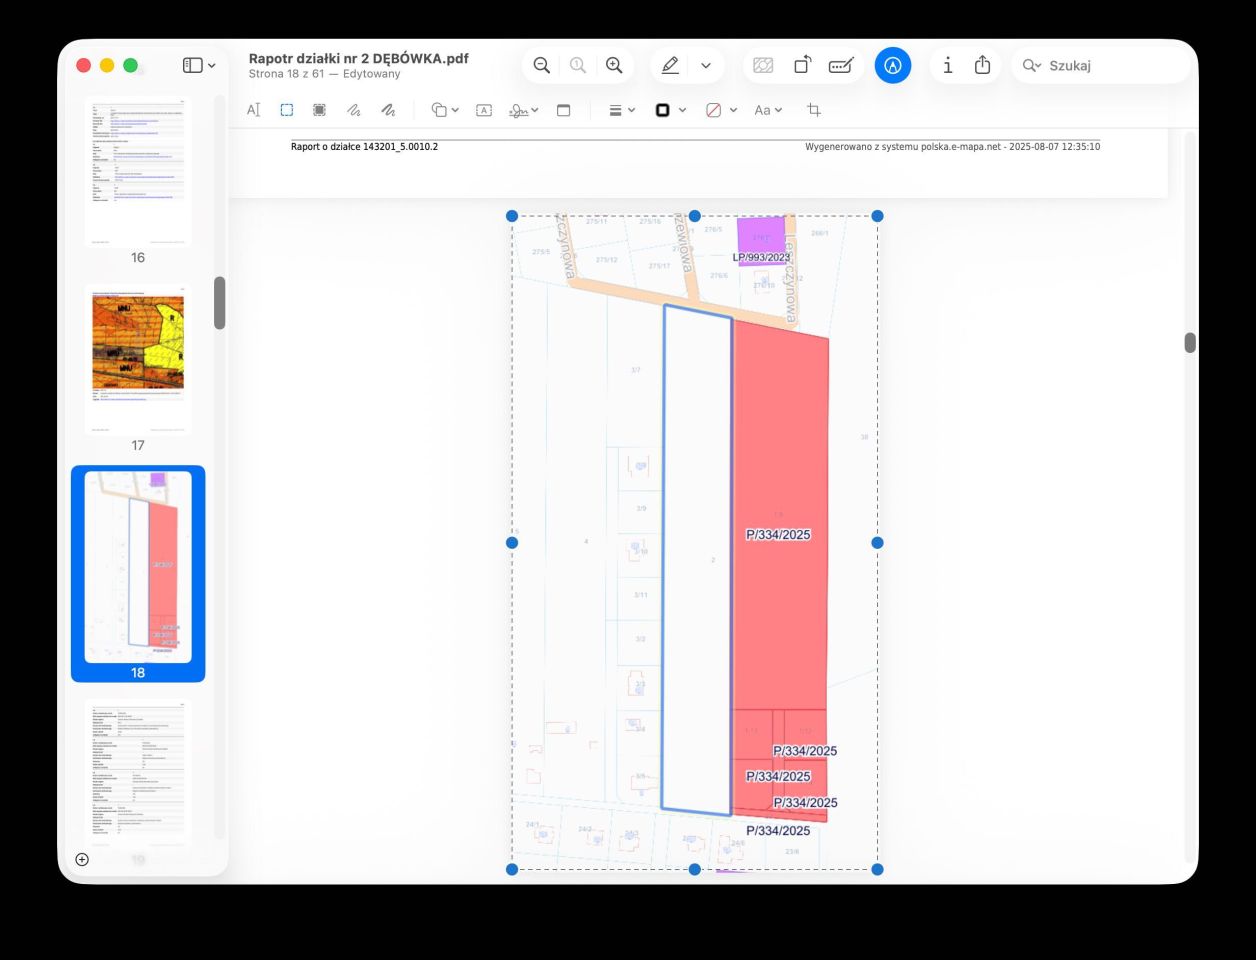Open the Share menu
1256x960 pixels.
[982, 65]
